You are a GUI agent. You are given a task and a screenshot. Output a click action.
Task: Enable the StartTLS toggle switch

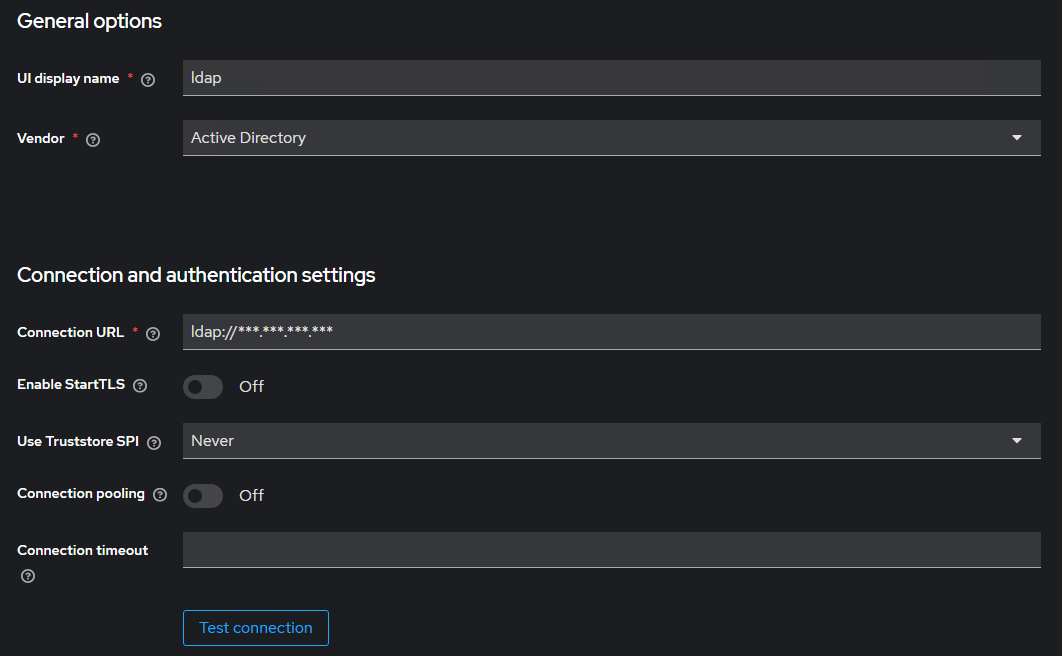point(202,387)
